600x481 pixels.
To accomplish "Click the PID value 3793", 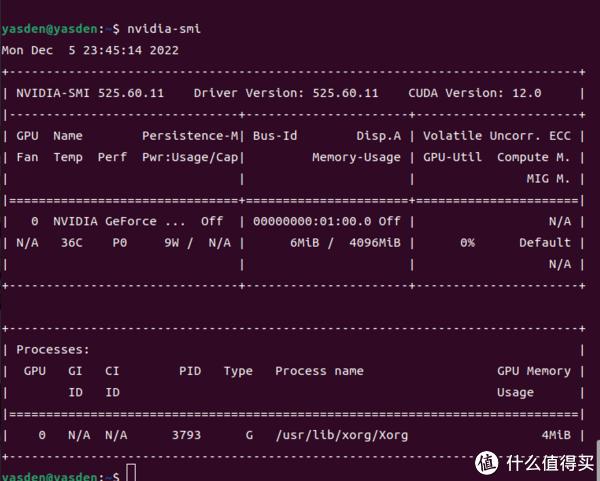I will 186,435.
